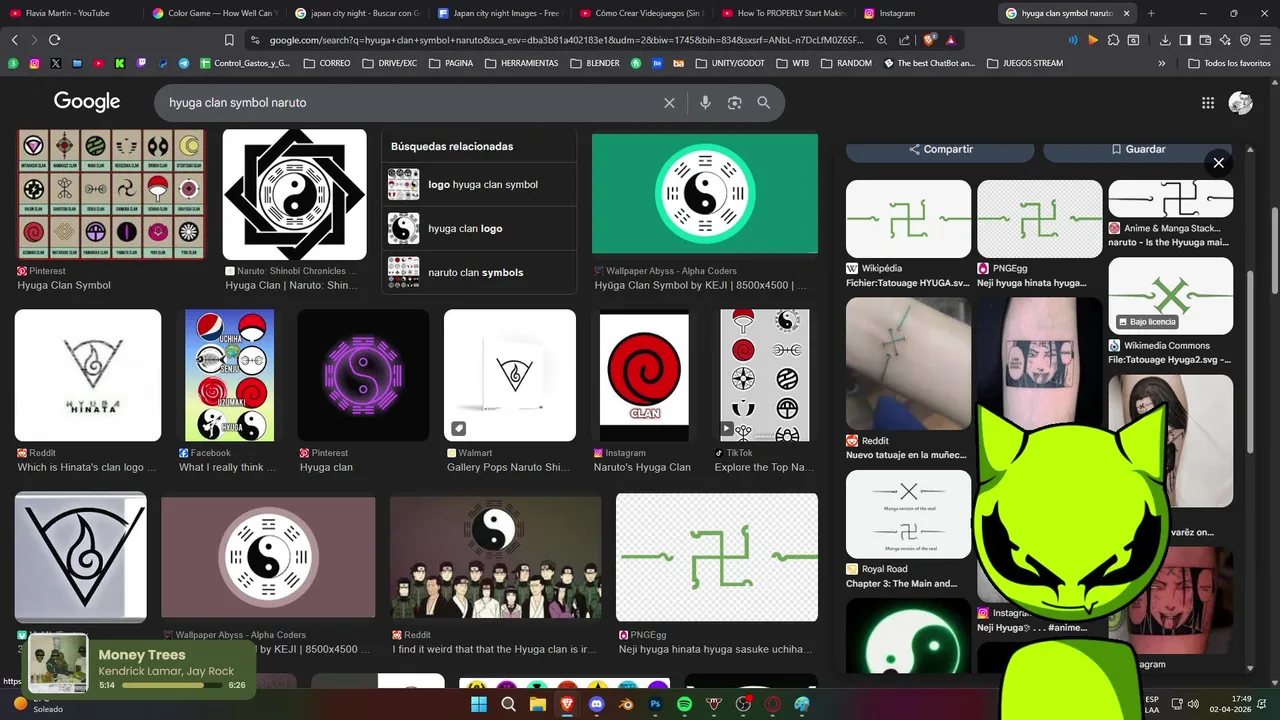1280x720 pixels.
Task: Open Google Lens image search icon
Action: click(x=735, y=103)
